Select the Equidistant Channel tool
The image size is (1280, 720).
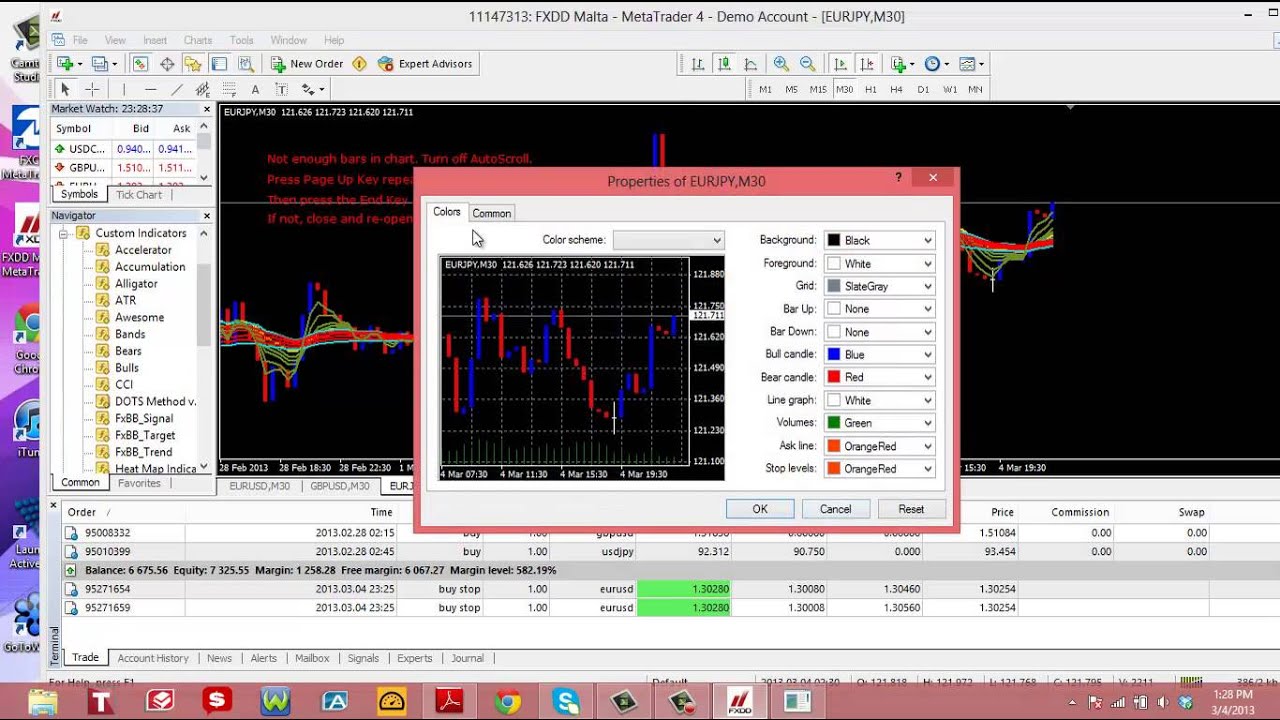click(x=203, y=89)
